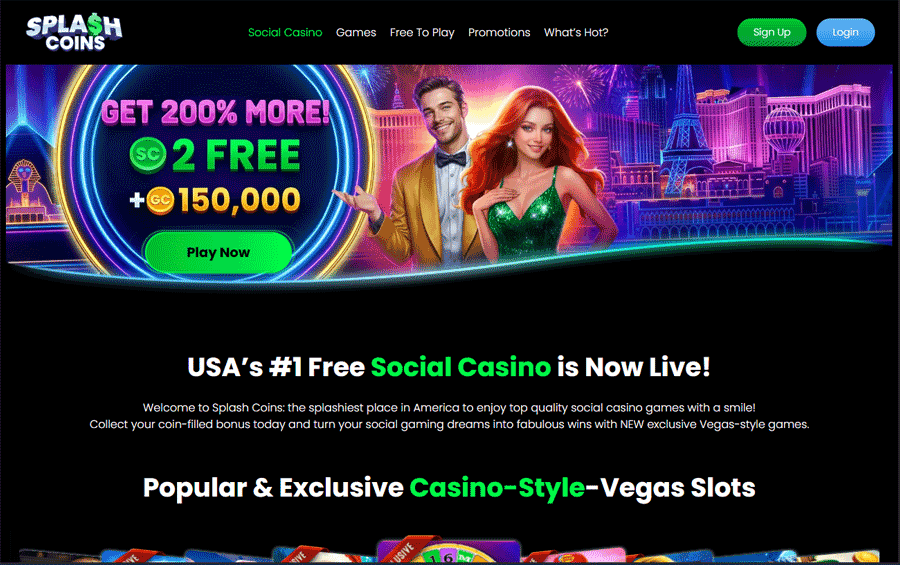Click the 150,000 gold coins offer text
900x565 pixels.
(x=239, y=200)
